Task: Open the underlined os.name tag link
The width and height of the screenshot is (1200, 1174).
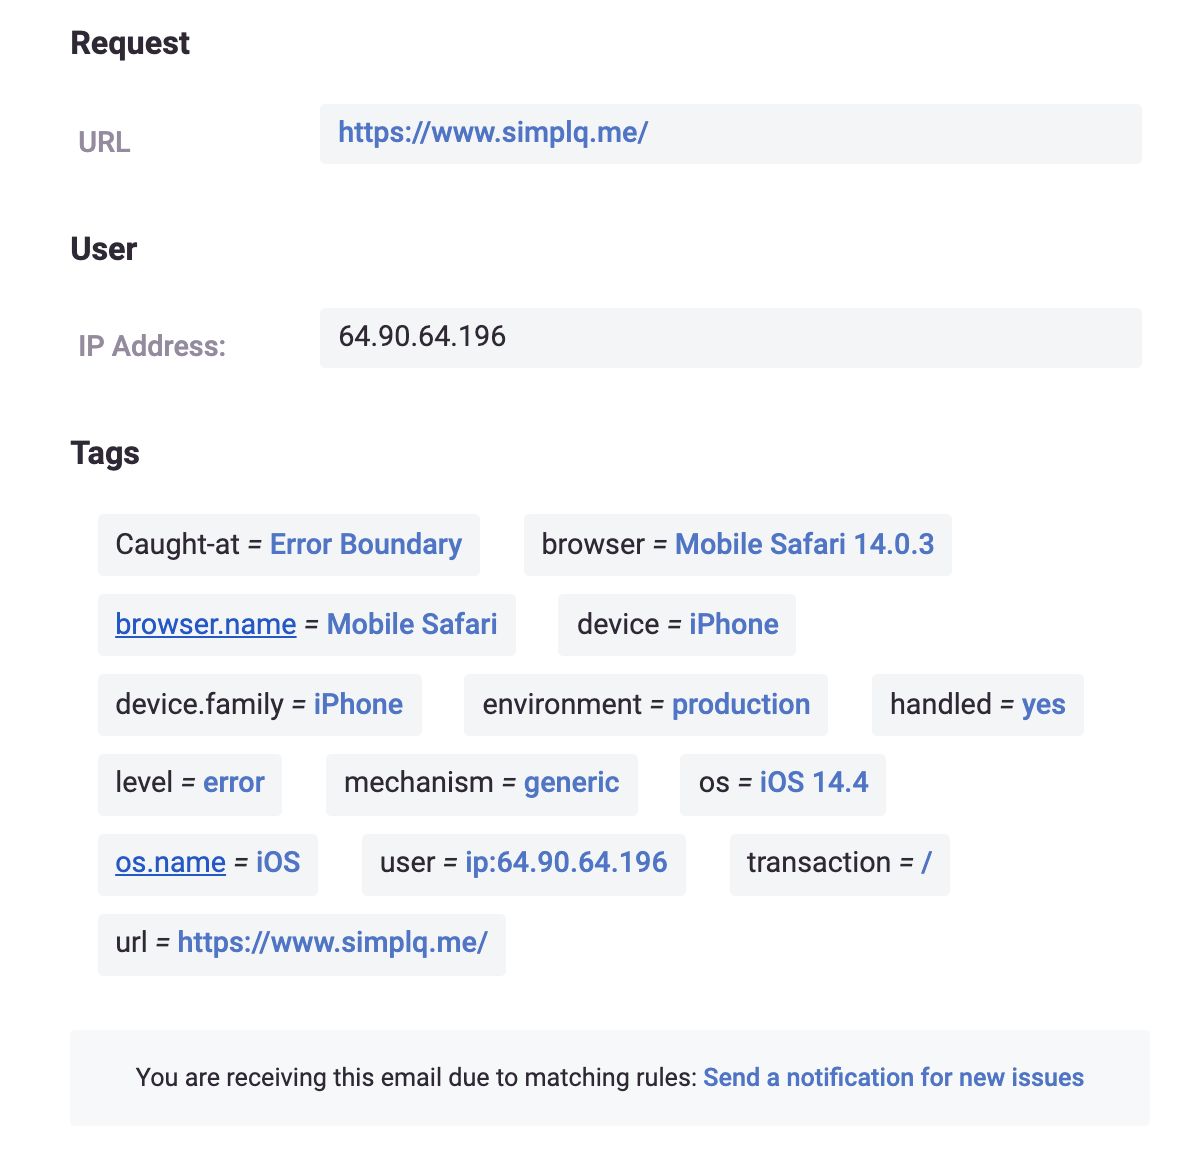Action: [170, 863]
